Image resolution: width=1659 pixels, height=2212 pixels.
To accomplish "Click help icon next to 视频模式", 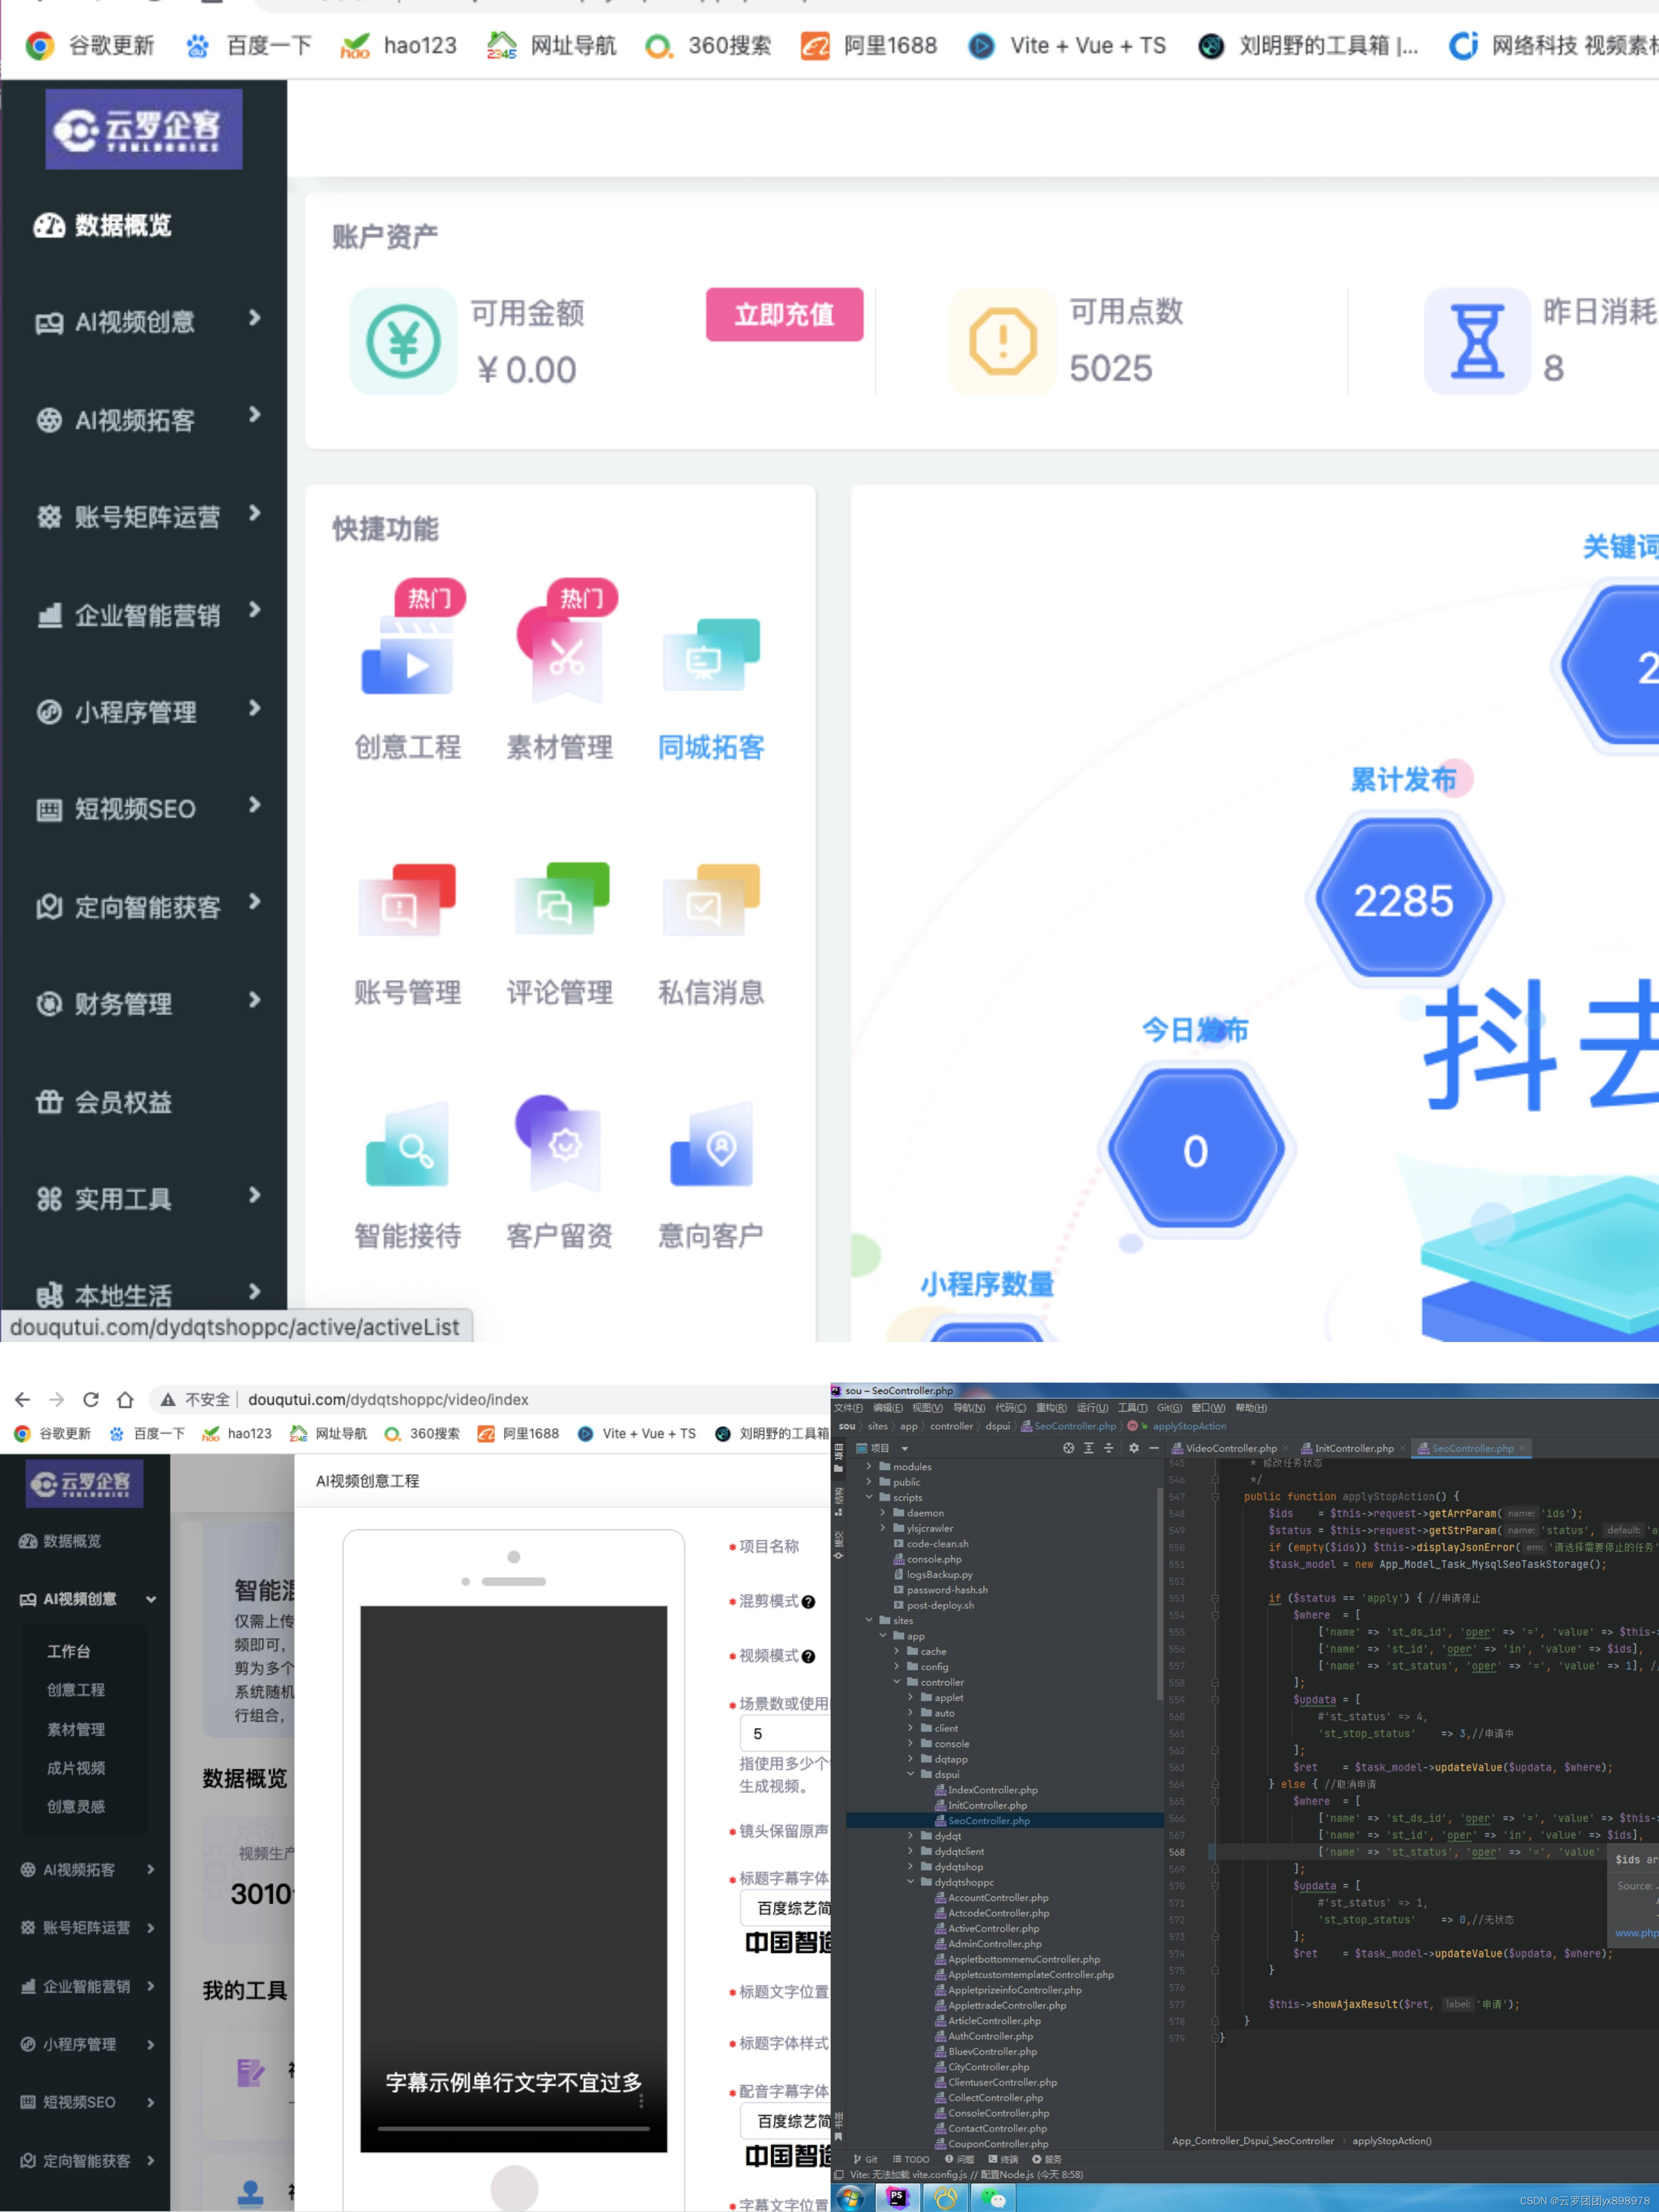I will tap(808, 1656).
